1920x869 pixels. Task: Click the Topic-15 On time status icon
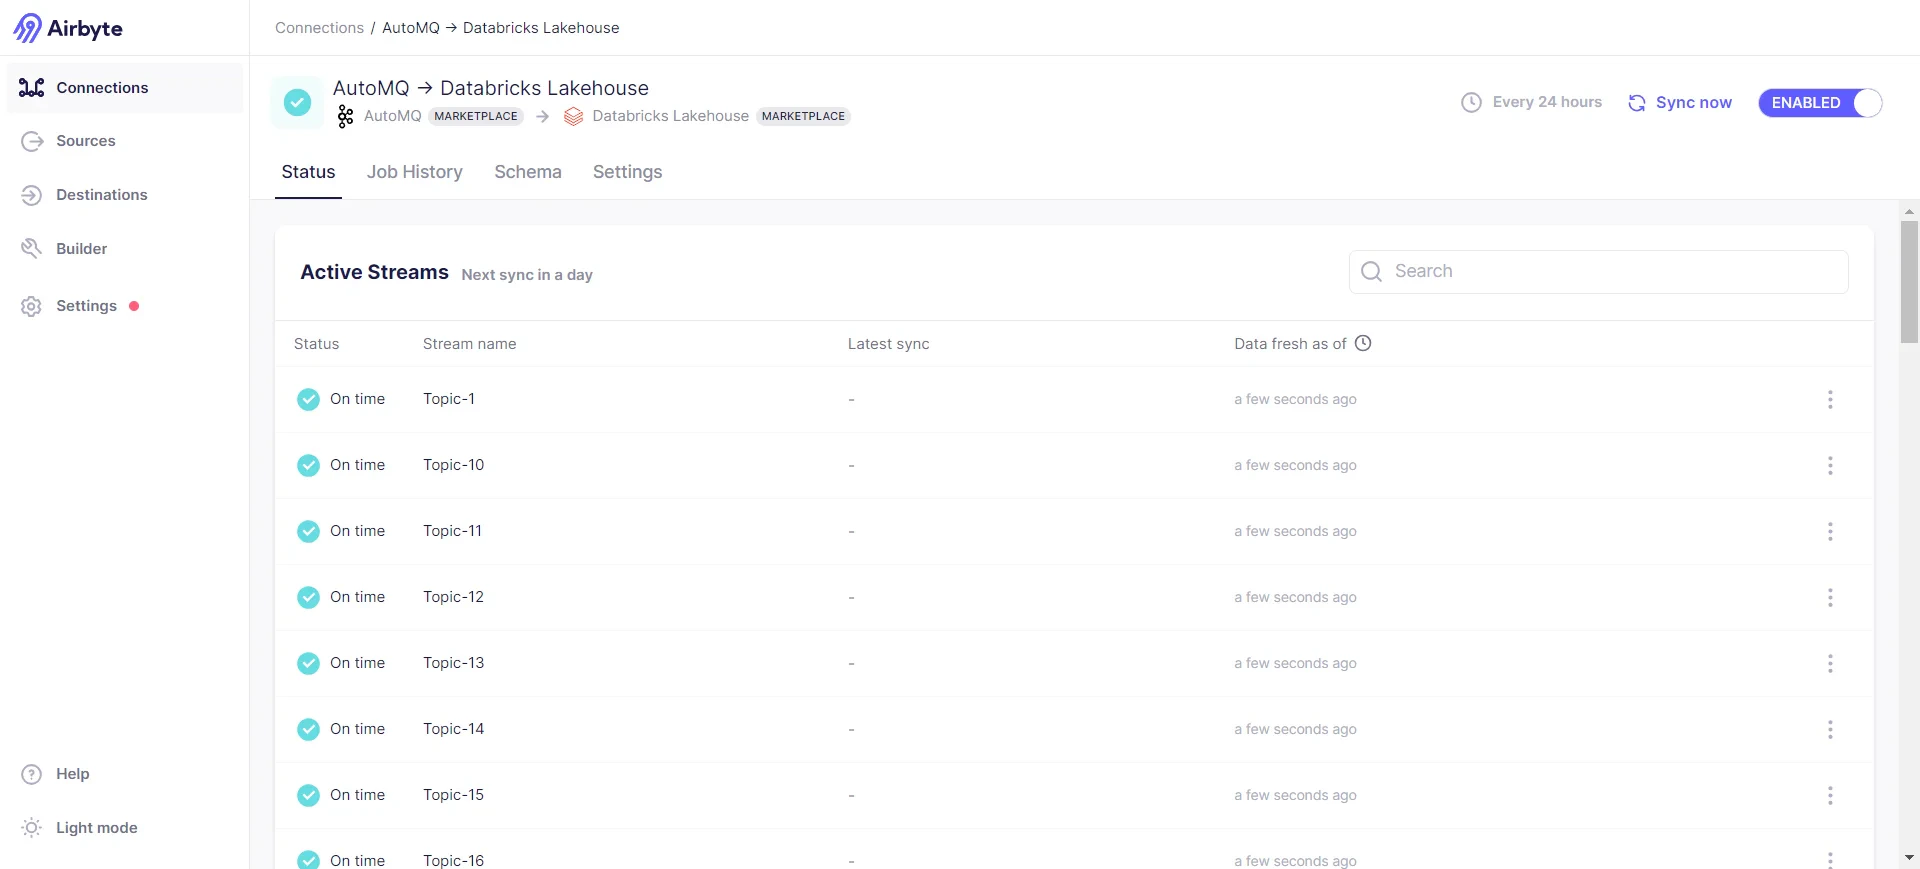coord(308,795)
